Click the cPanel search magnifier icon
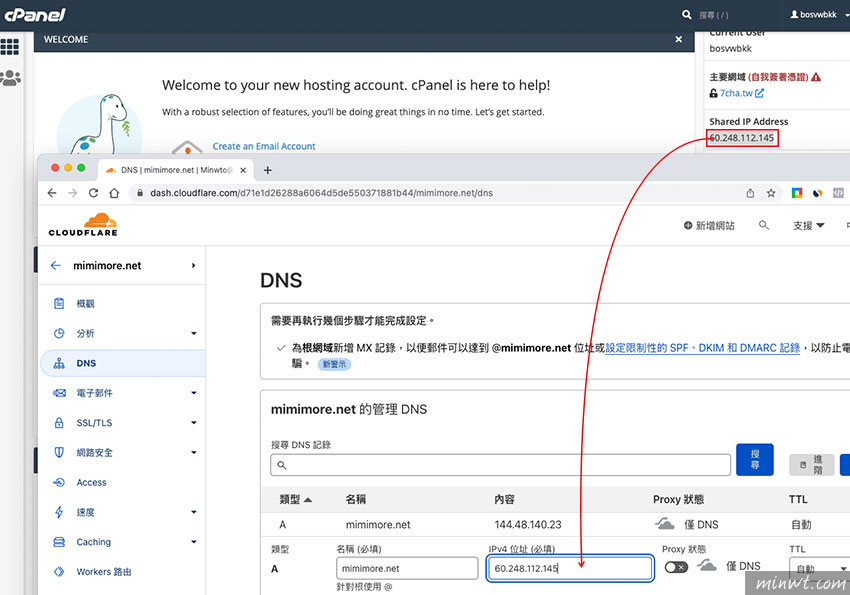 (x=686, y=15)
